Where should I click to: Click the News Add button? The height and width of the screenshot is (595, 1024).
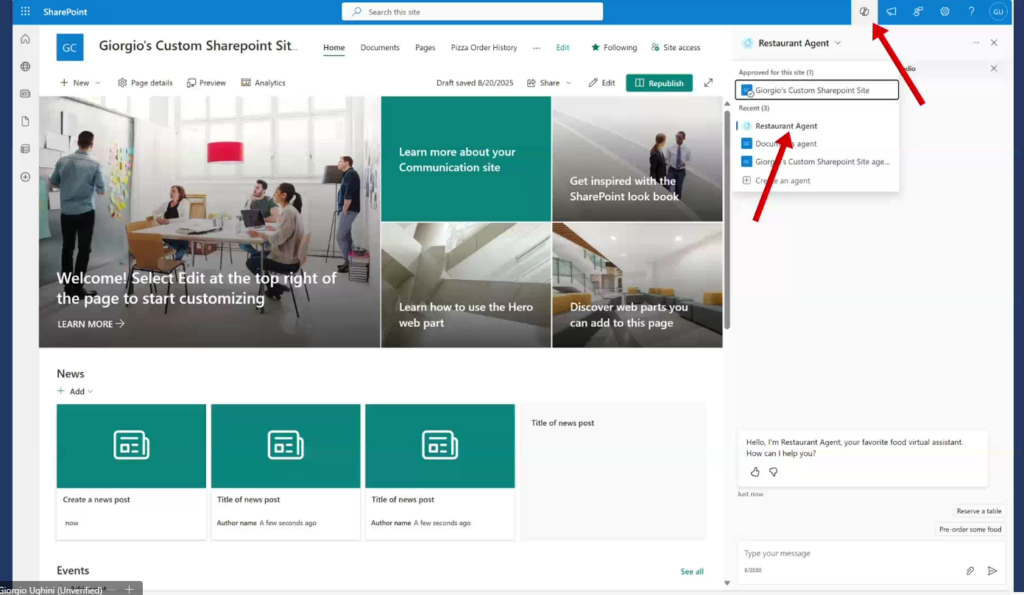coord(71,392)
